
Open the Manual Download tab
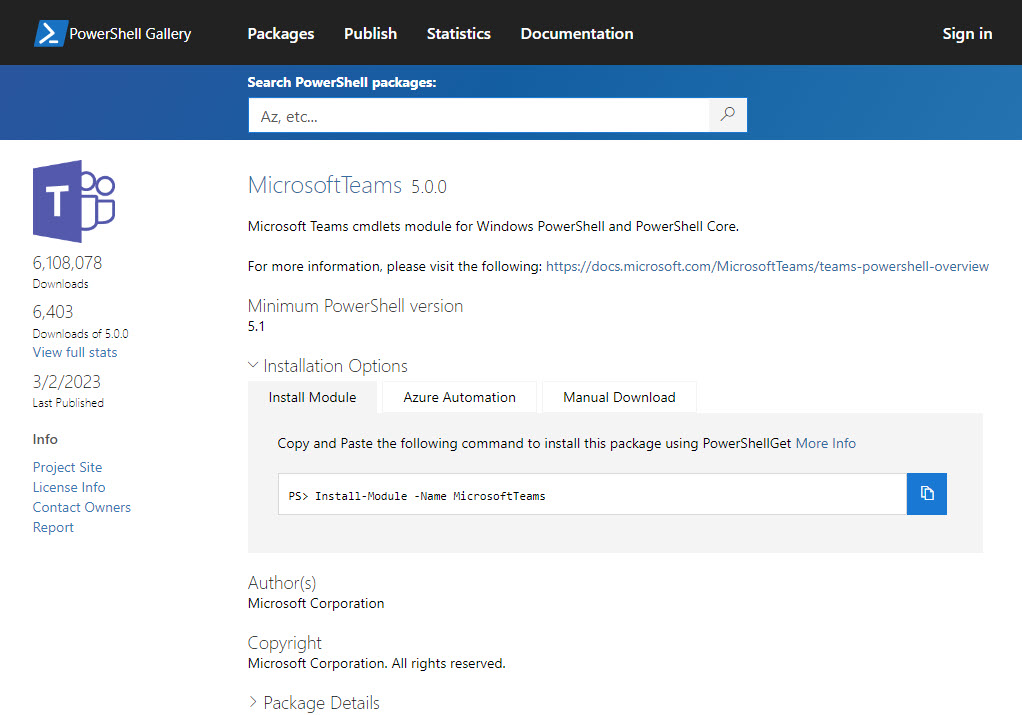618,396
